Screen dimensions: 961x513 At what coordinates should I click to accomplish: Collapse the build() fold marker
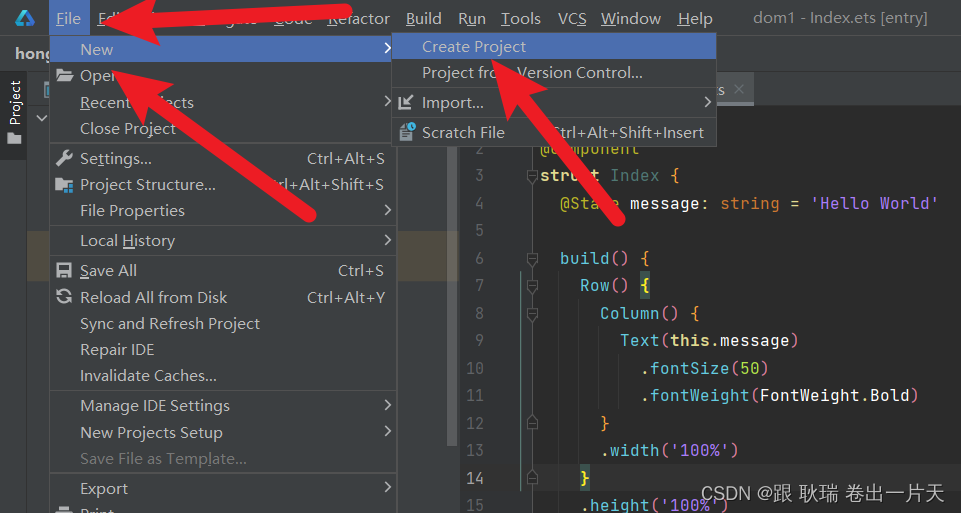pos(532,259)
